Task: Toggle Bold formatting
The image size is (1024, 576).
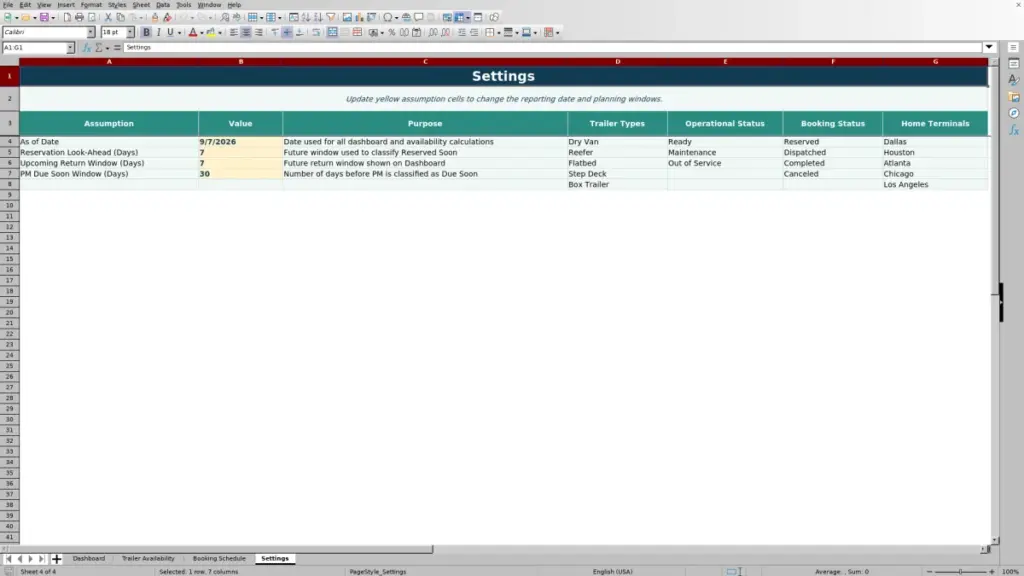Action: [x=146, y=32]
